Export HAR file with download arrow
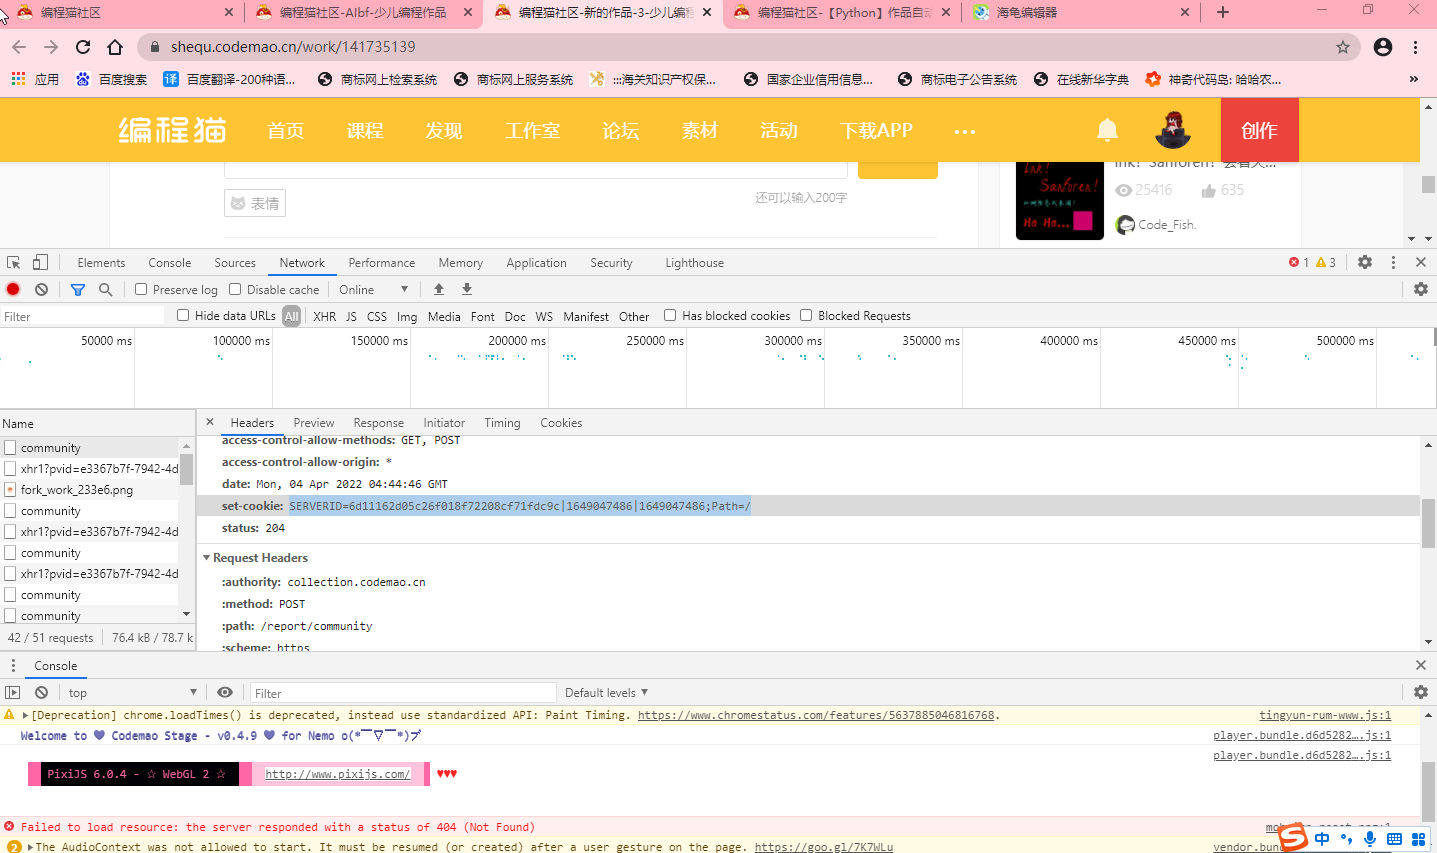The height and width of the screenshot is (853, 1437). pos(466,289)
